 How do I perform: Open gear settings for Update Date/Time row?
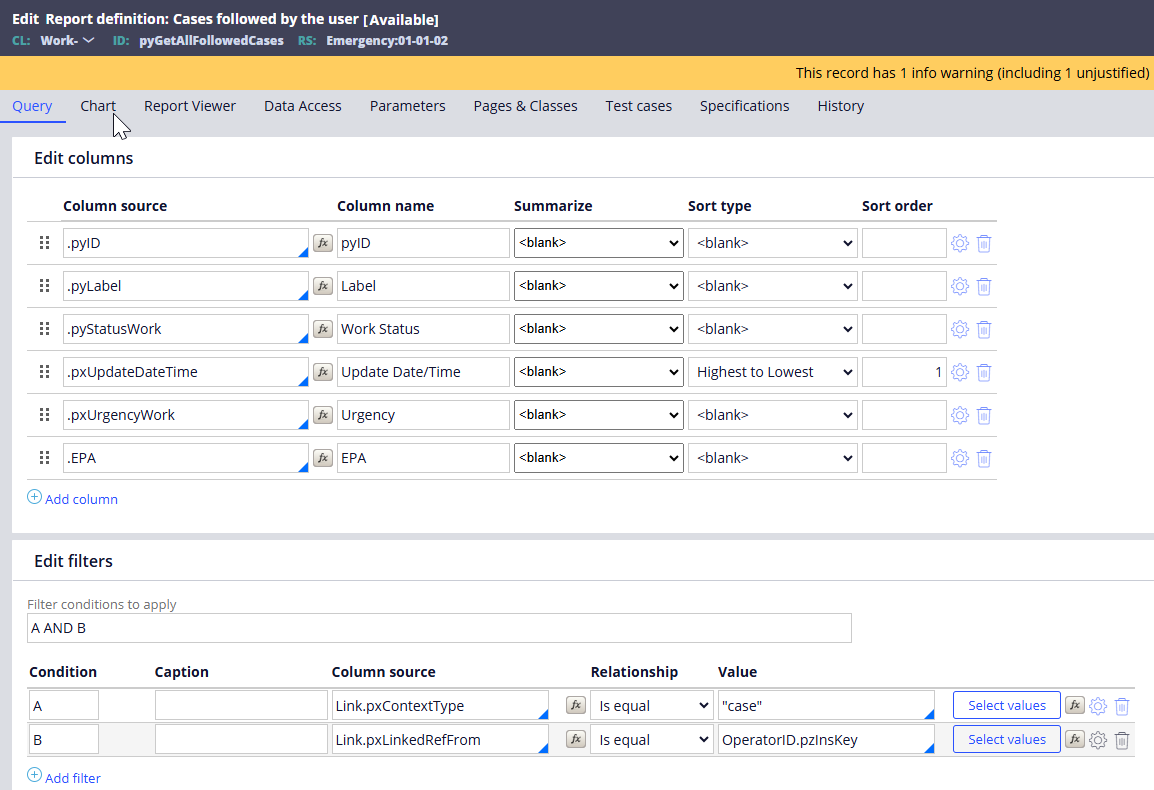(960, 372)
